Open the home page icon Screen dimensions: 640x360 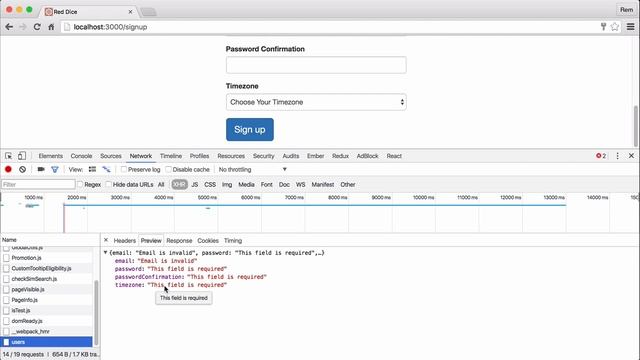[51, 27]
